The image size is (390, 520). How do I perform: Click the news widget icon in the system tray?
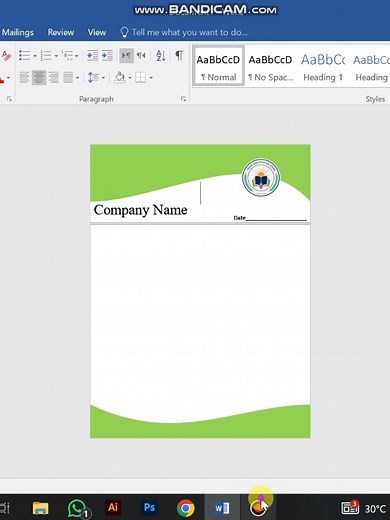350,508
